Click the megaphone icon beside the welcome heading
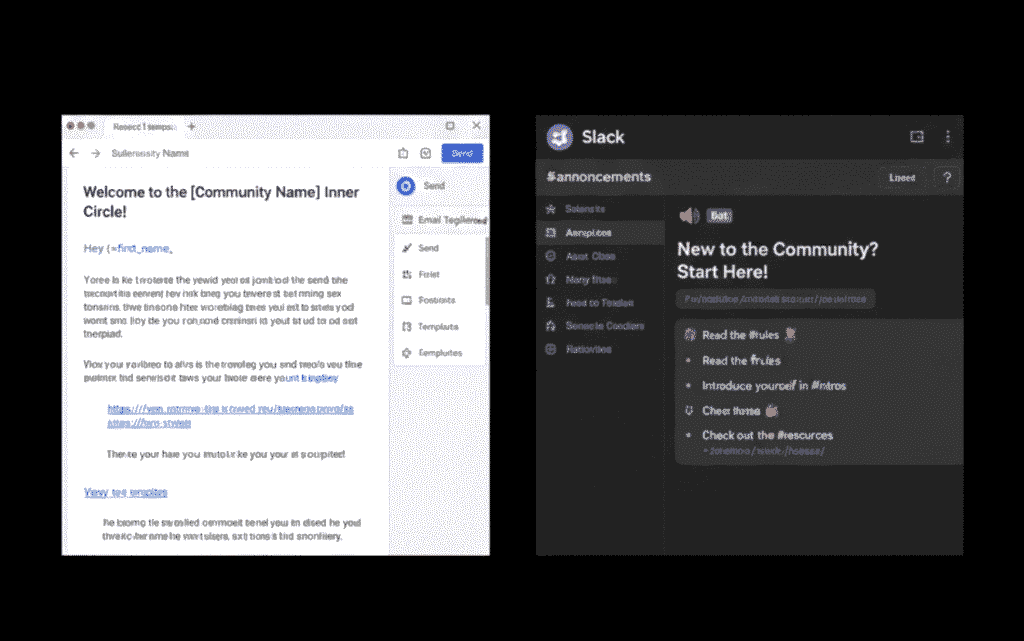 tap(691, 215)
